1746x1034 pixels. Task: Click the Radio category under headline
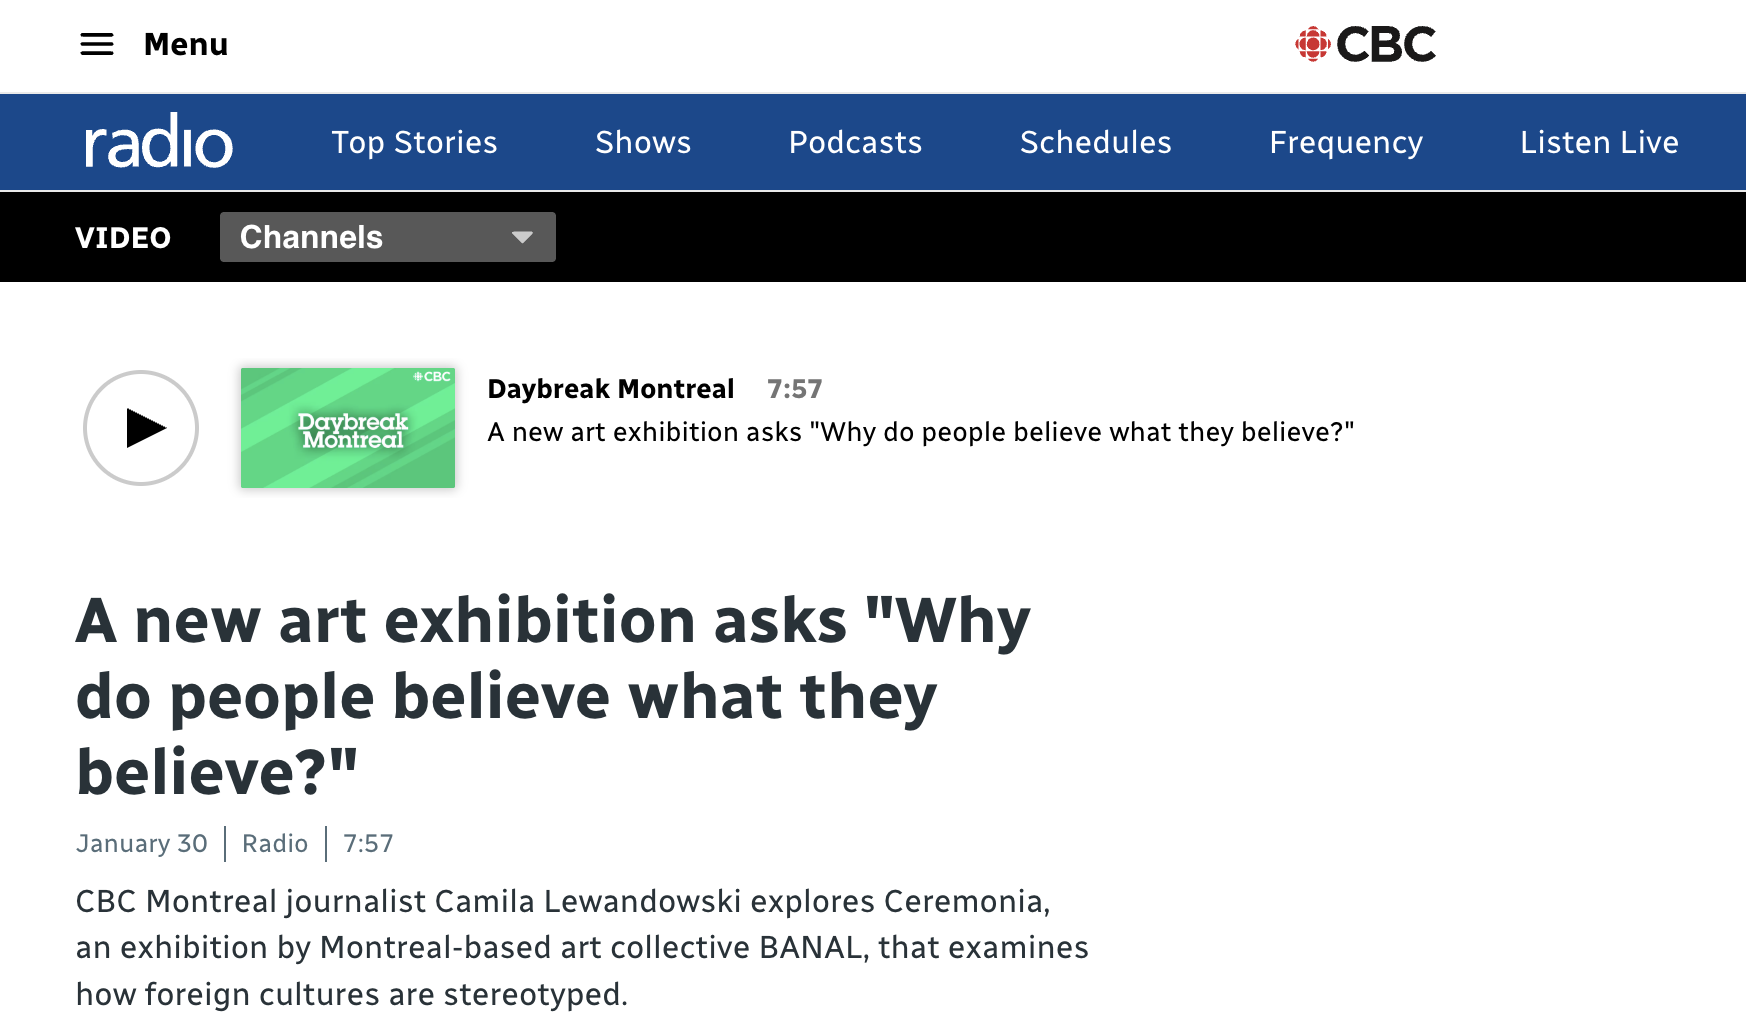tap(275, 844)
